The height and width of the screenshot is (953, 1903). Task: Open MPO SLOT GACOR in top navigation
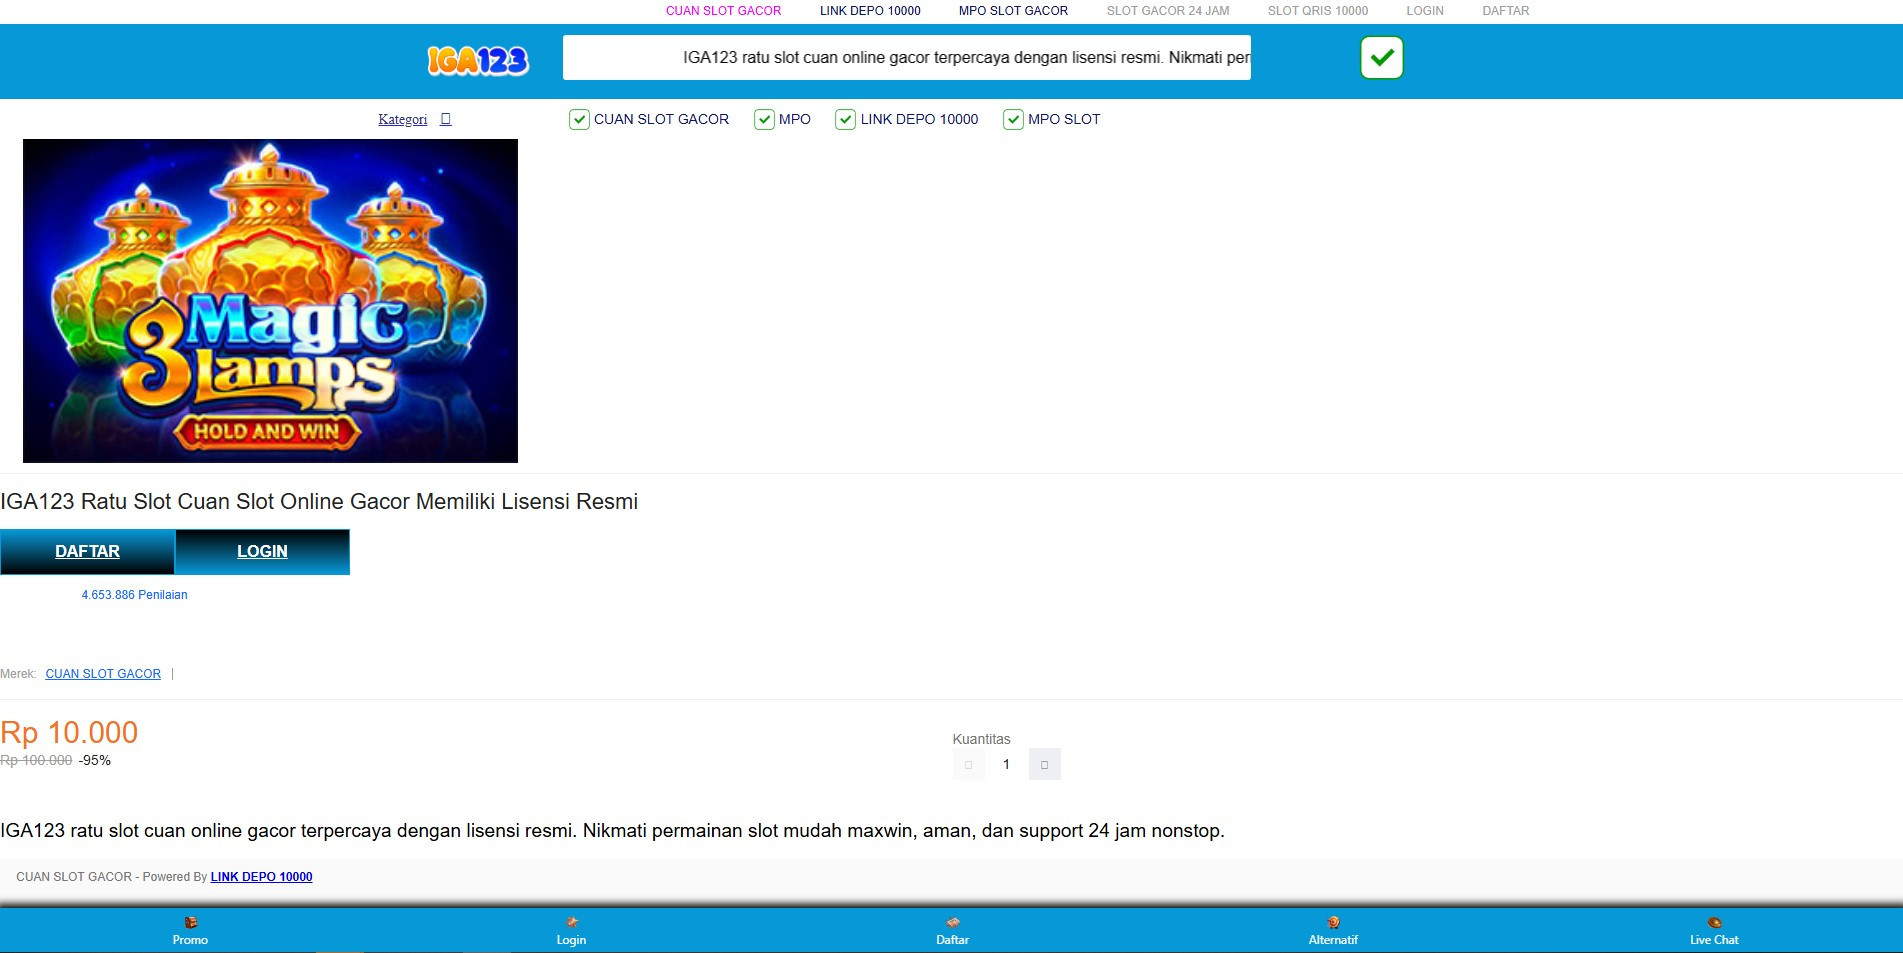point(1013,11)
